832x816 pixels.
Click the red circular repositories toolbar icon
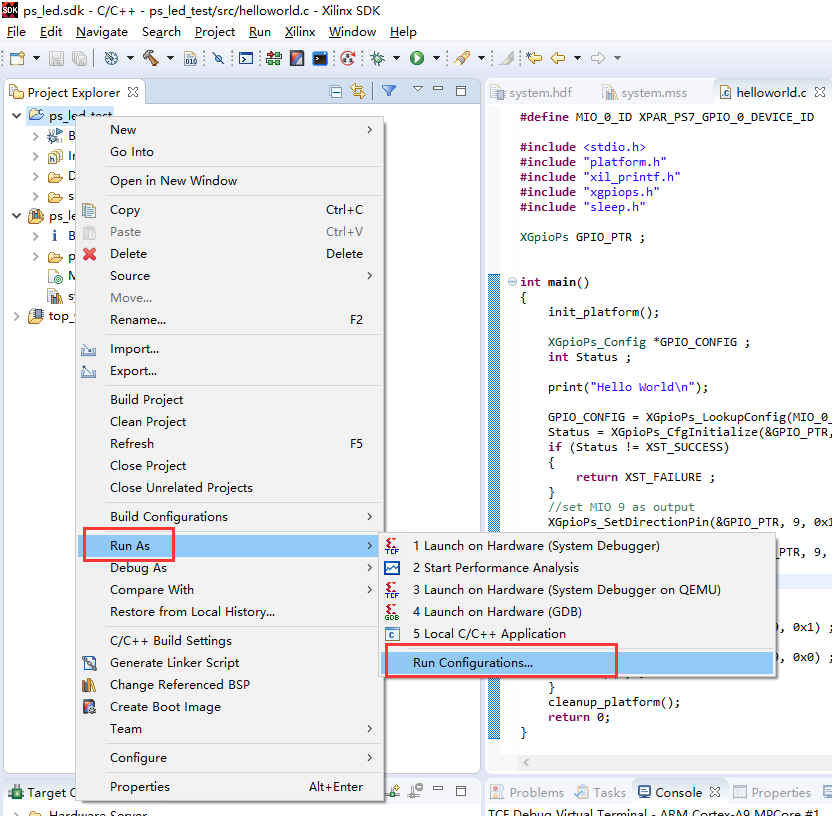point(348,58)
